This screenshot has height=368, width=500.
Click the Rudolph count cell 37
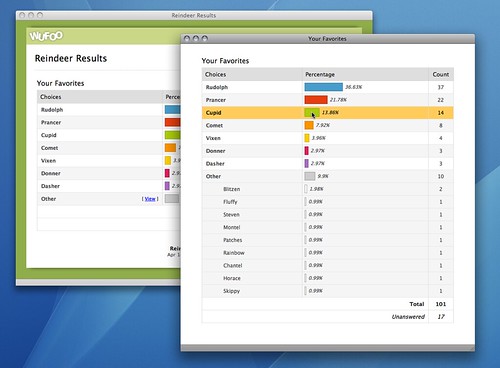coord(441,87)
